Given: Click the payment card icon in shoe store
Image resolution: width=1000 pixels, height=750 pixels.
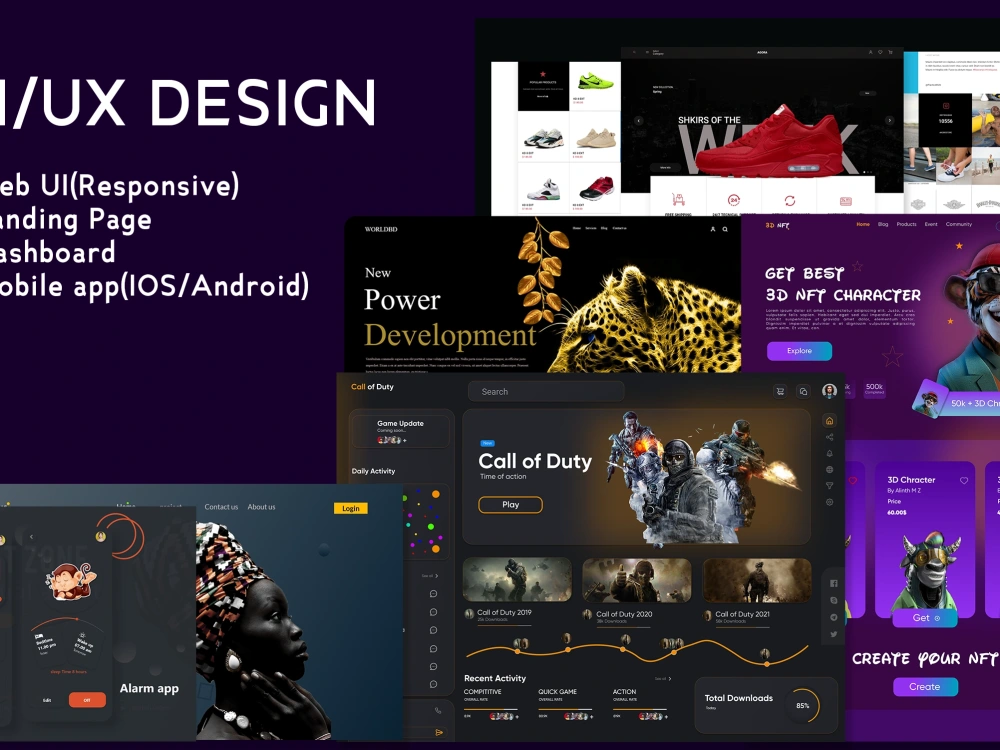Looking at the screenshot, I should [x=846, y=201].
